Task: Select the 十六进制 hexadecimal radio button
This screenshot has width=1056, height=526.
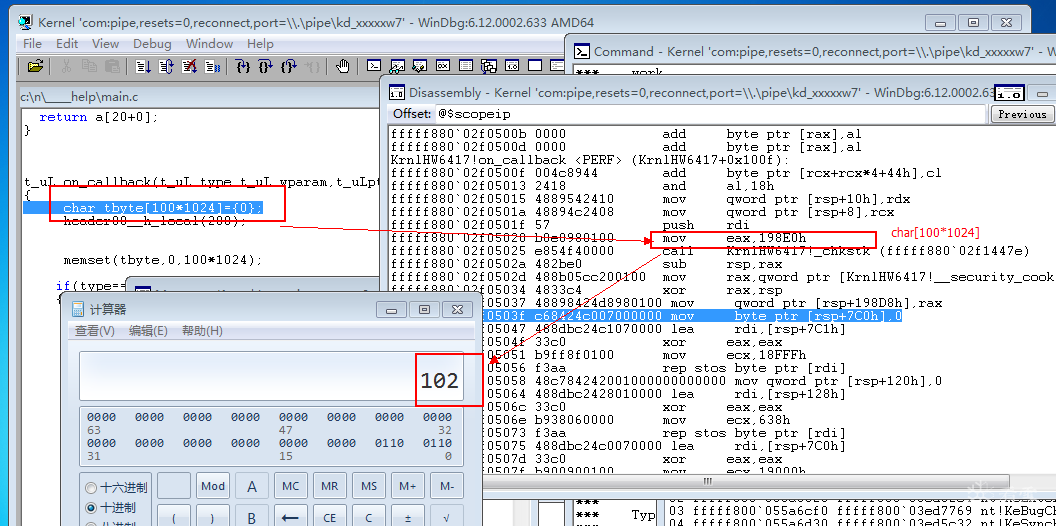Action: 91,488
